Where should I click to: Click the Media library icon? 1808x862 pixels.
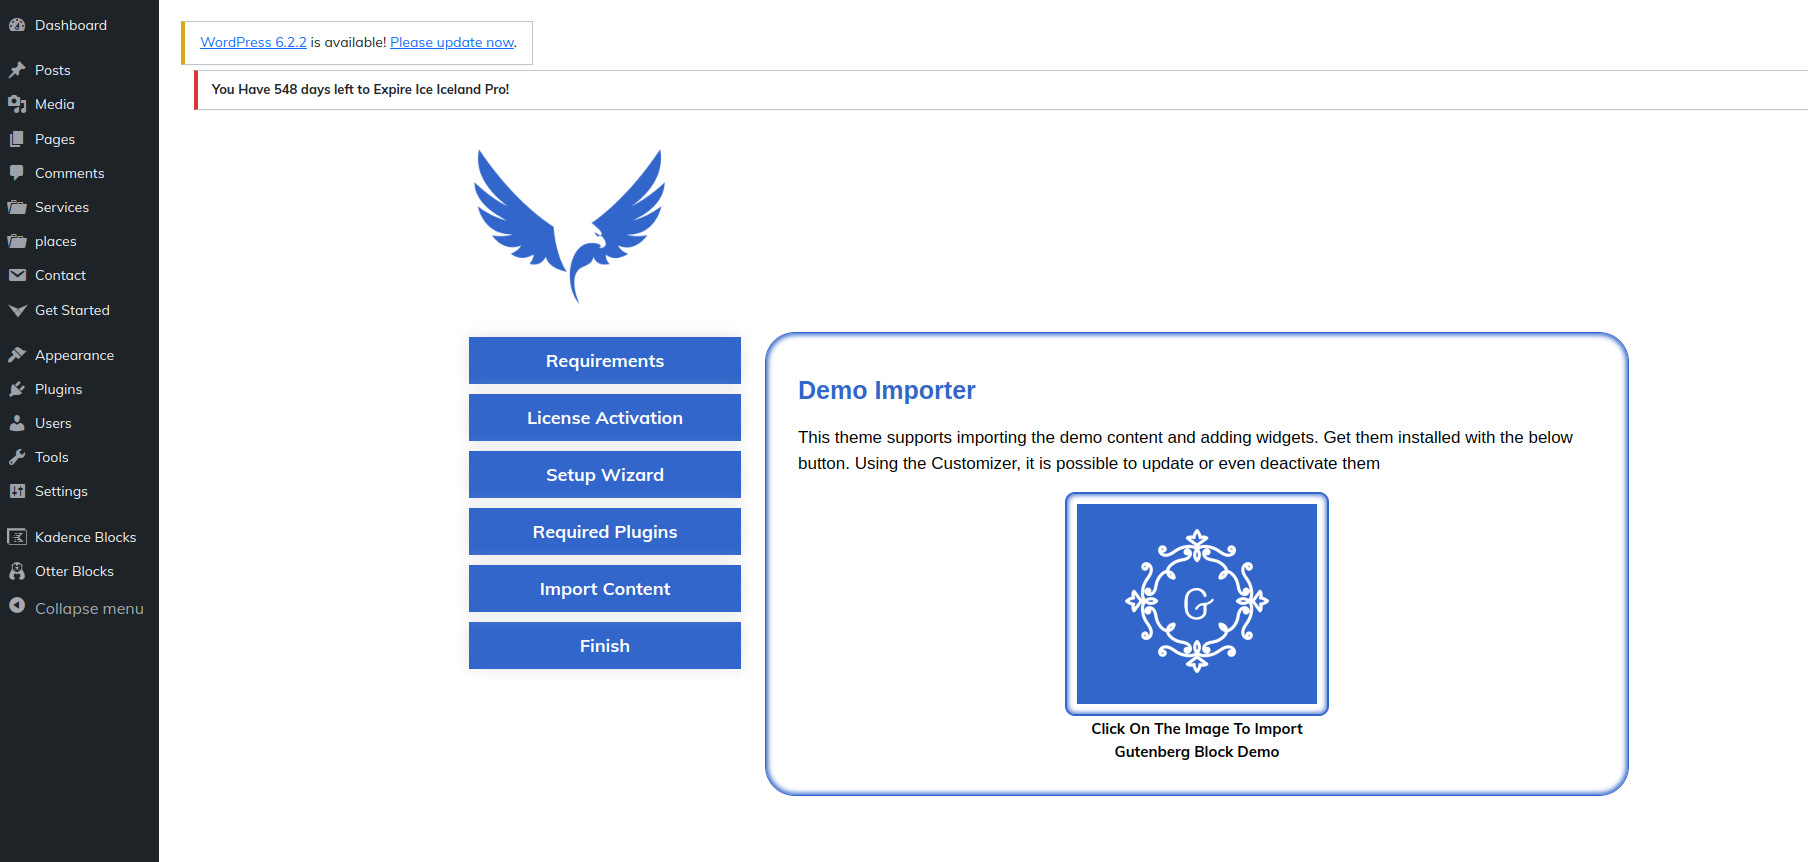(x=17, y=104)
